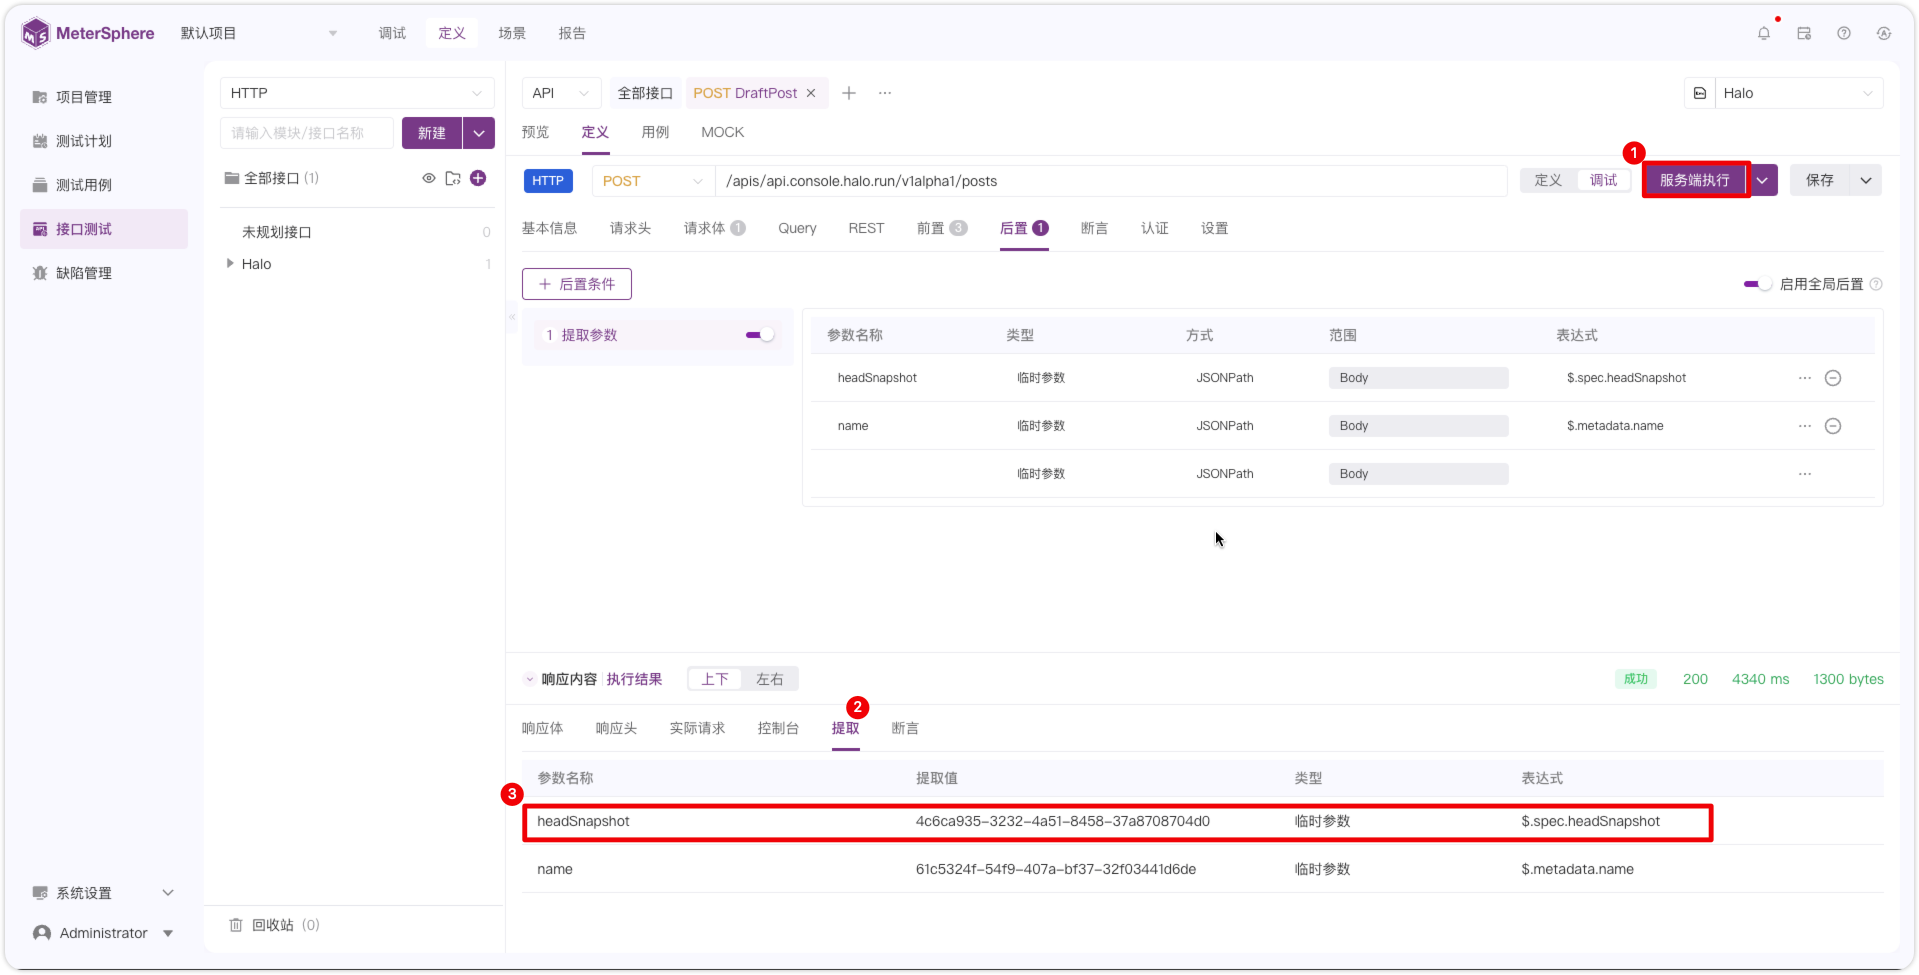Open the 回收站 recycle bin

[274, 925]
